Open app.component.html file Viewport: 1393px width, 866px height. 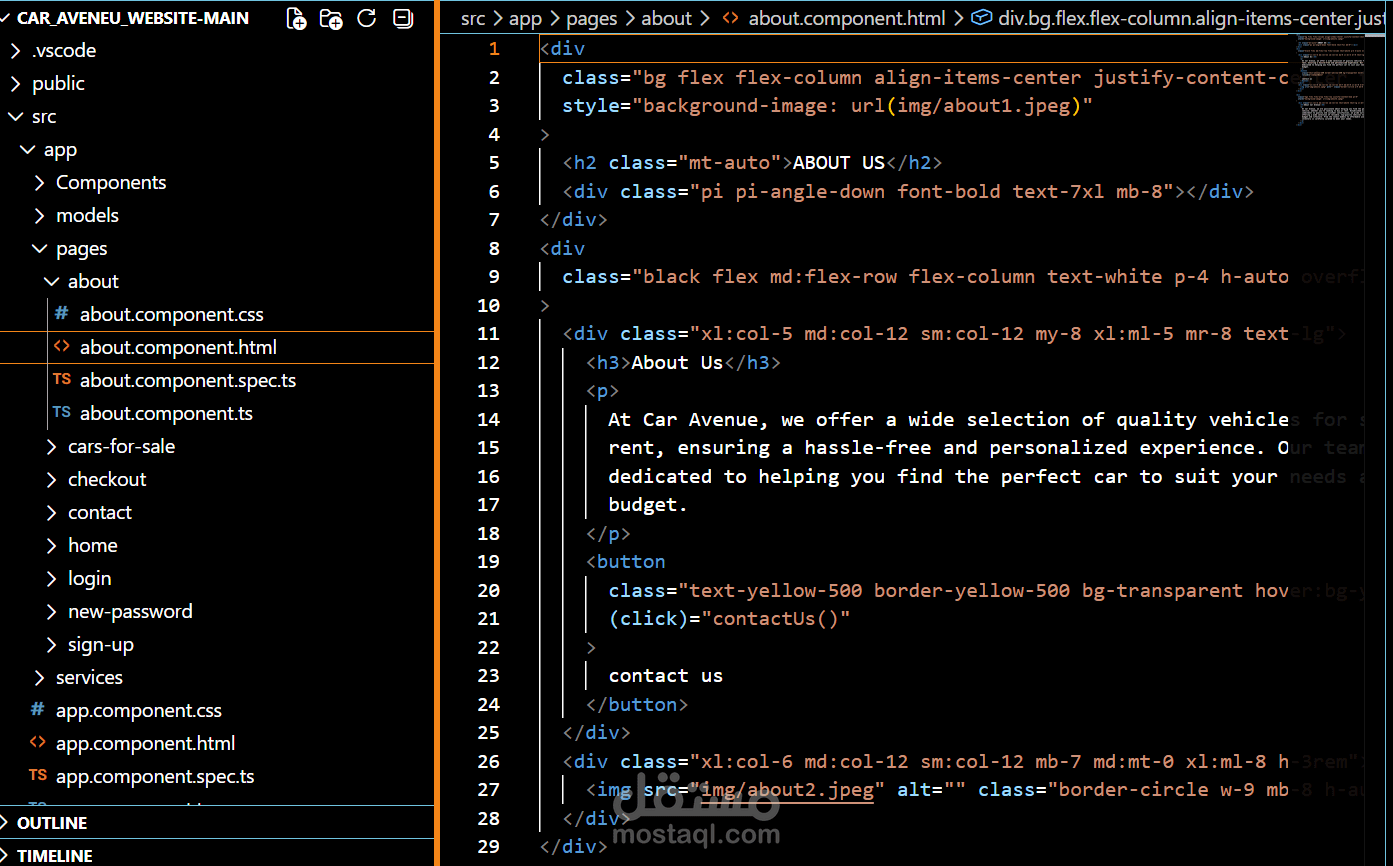pos(145,743)
